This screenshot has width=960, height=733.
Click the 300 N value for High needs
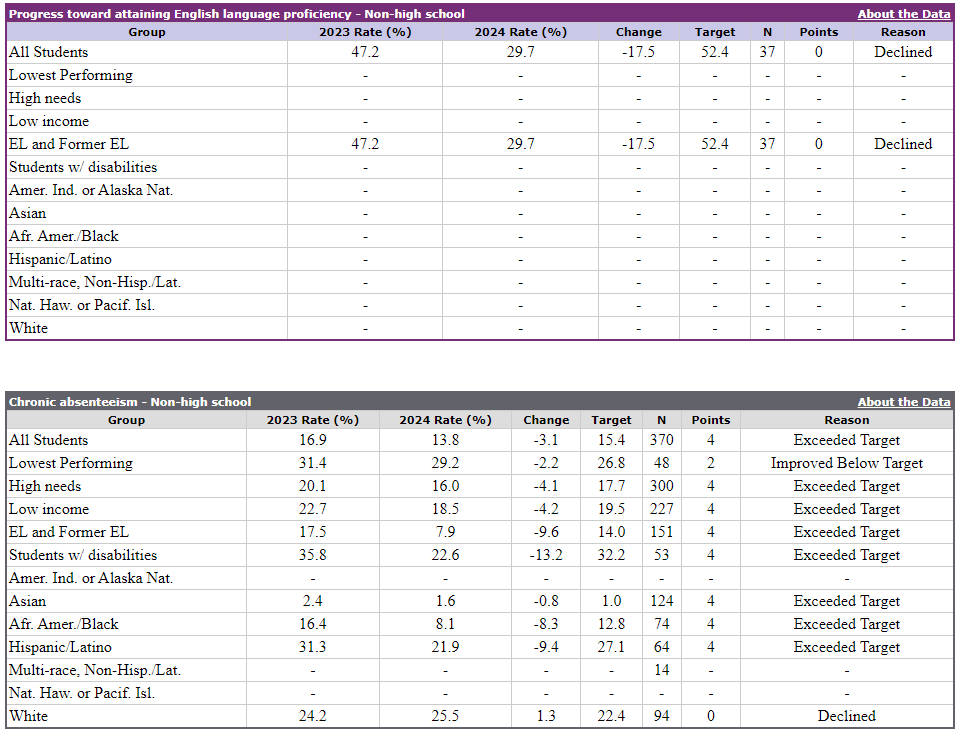click(661, 486)
